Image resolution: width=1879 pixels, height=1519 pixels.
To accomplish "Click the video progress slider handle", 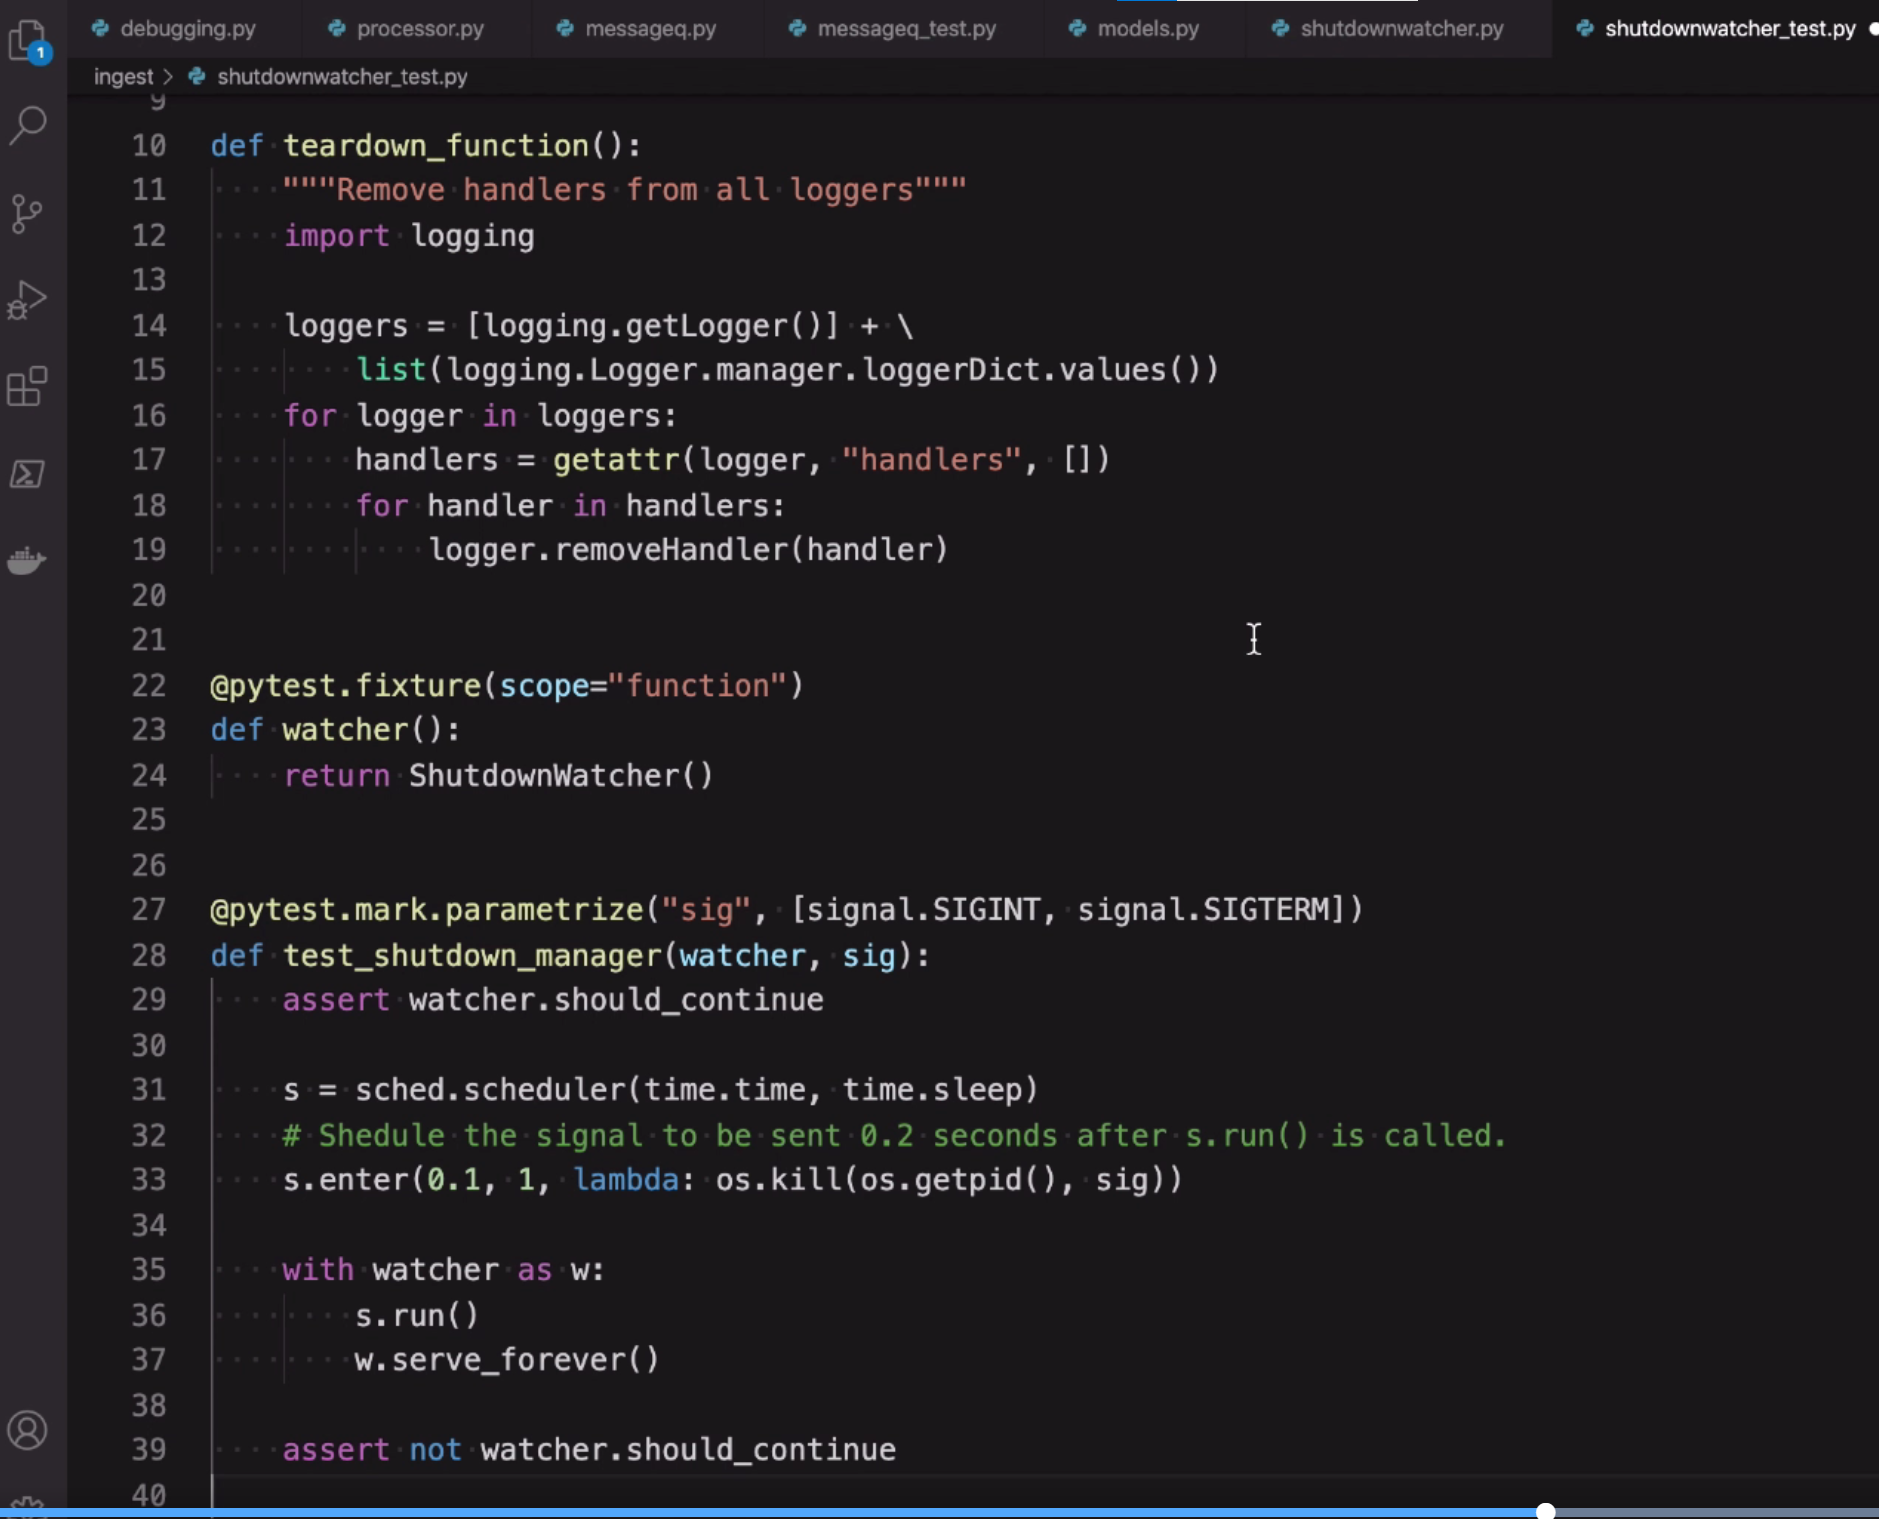I will click(1546, 1510).
